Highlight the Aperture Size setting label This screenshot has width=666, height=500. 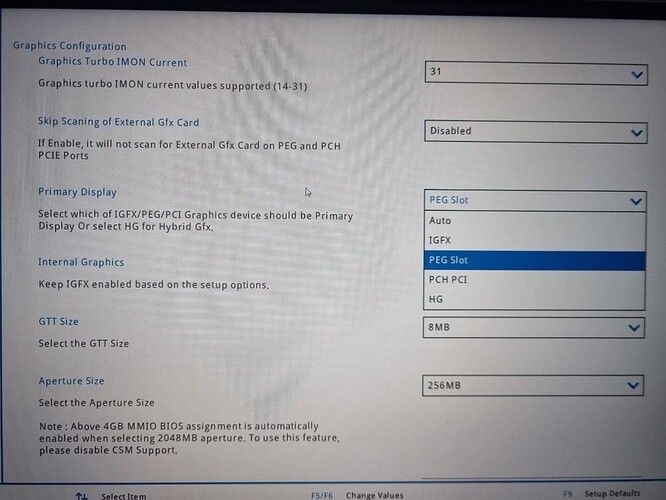[71, 381]
